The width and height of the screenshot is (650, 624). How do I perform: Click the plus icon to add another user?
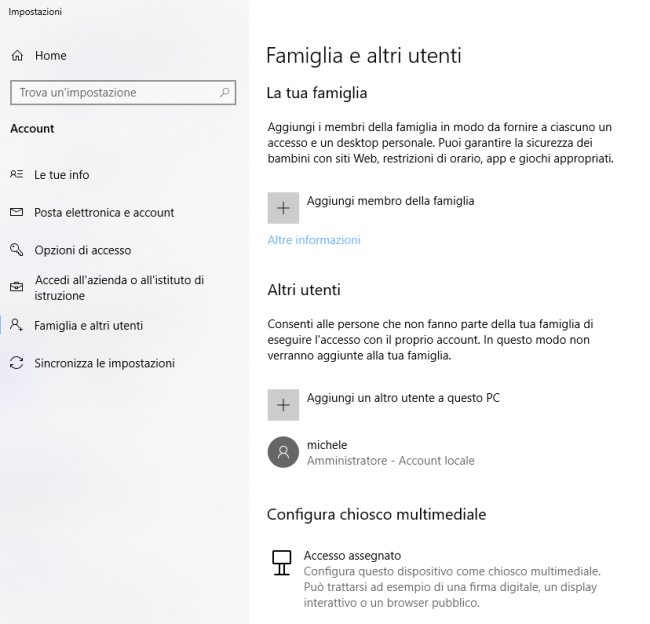point(283,405)
